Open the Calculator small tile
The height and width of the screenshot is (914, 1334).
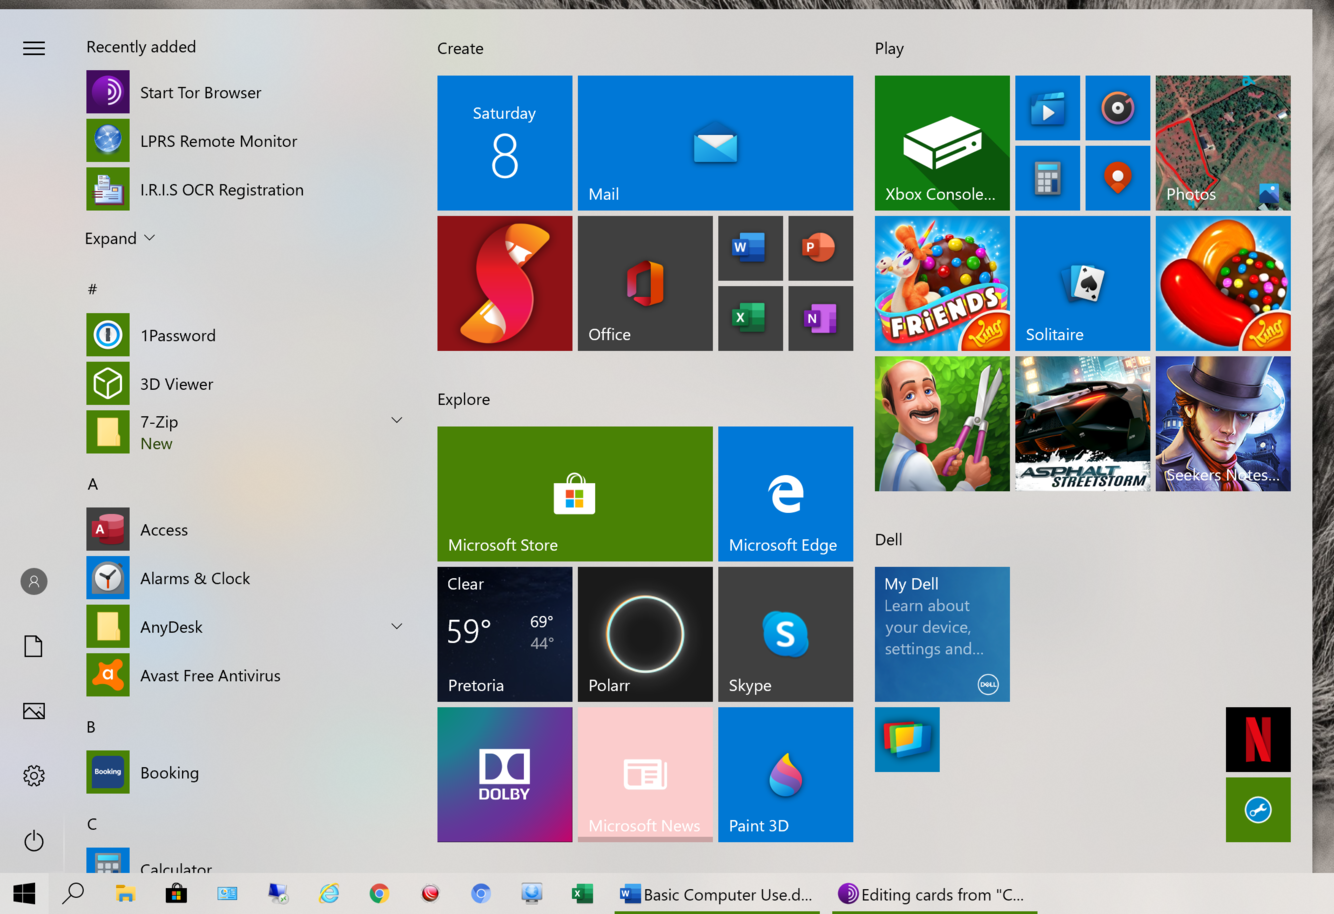[1047, 178]
